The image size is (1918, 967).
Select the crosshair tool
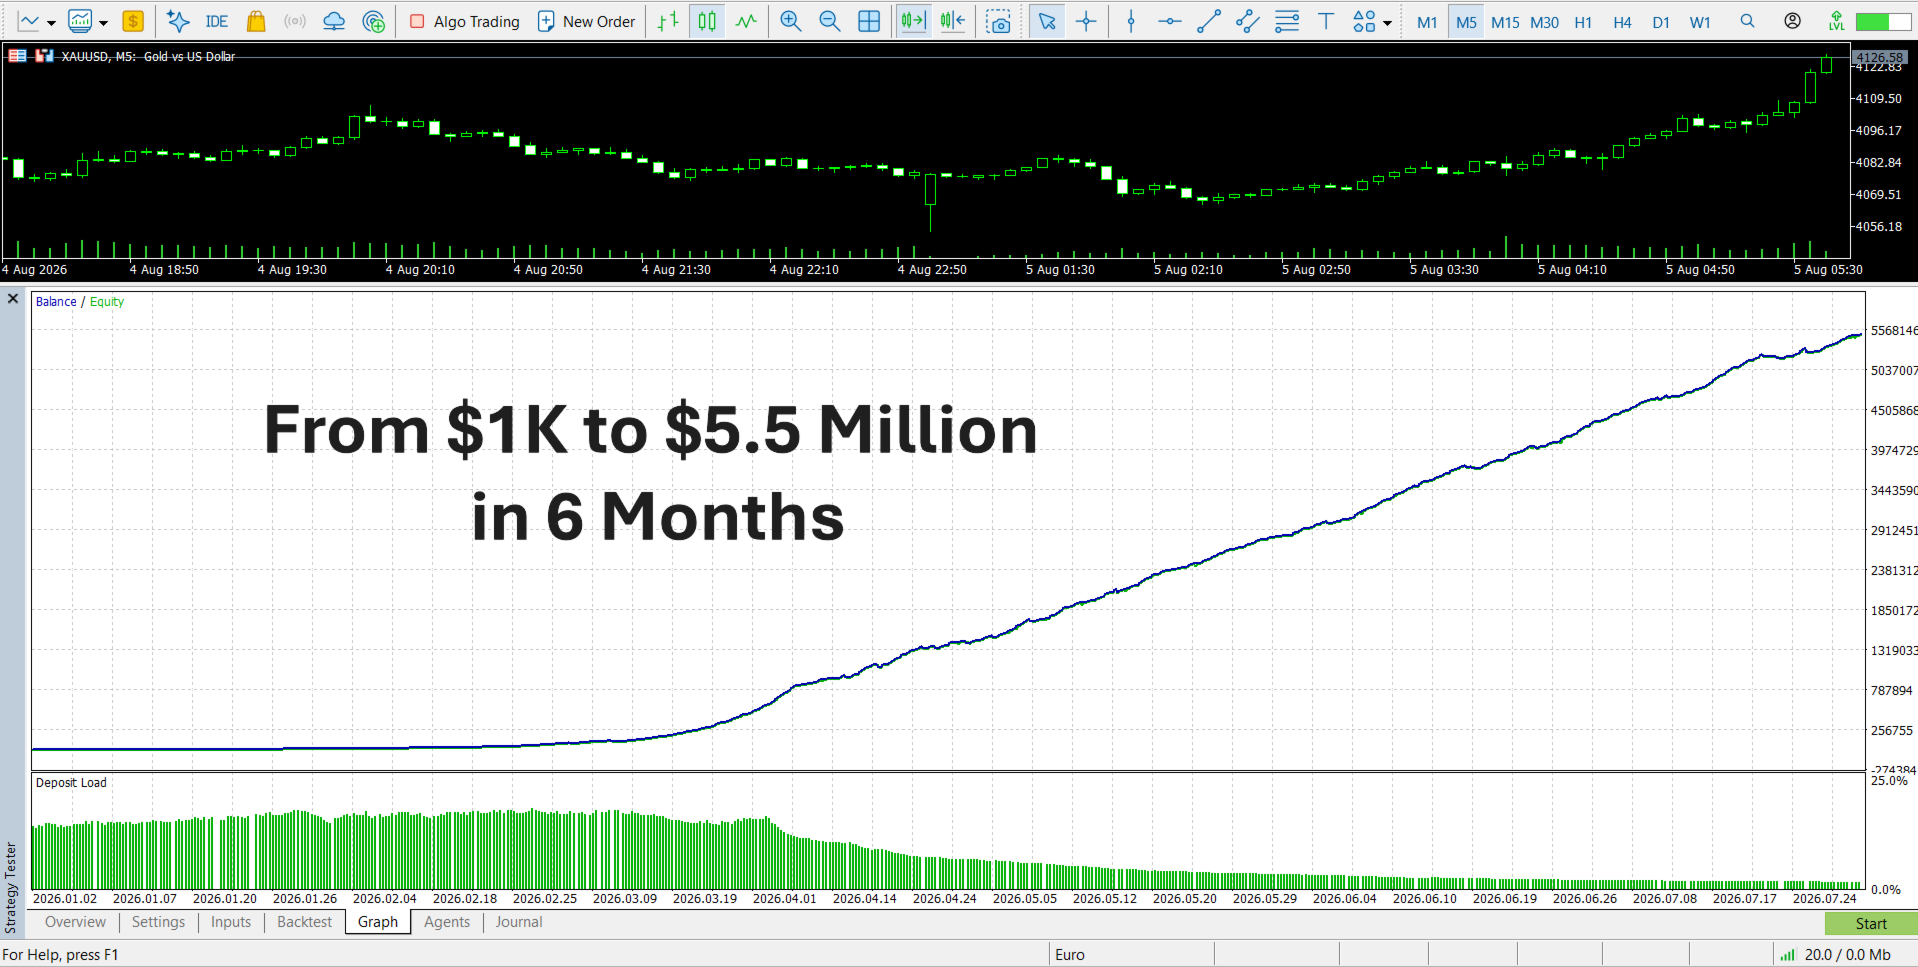[1086, 21]
